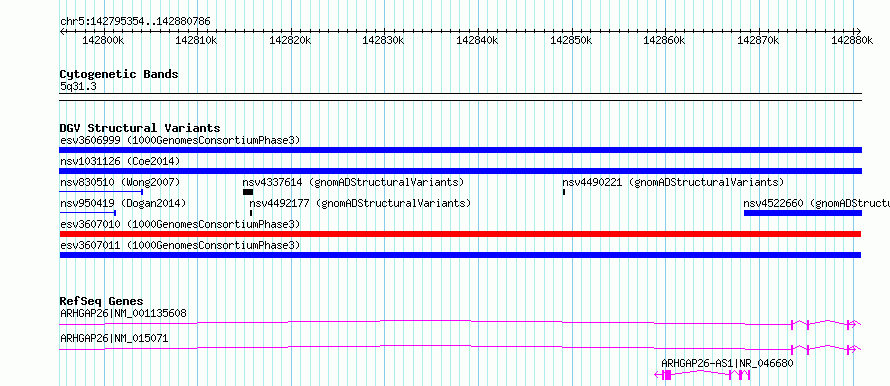Click the nsv4337614 black variant block
Image resolution: width=890 pixels, height=386 pixels.
coord(248,192)
